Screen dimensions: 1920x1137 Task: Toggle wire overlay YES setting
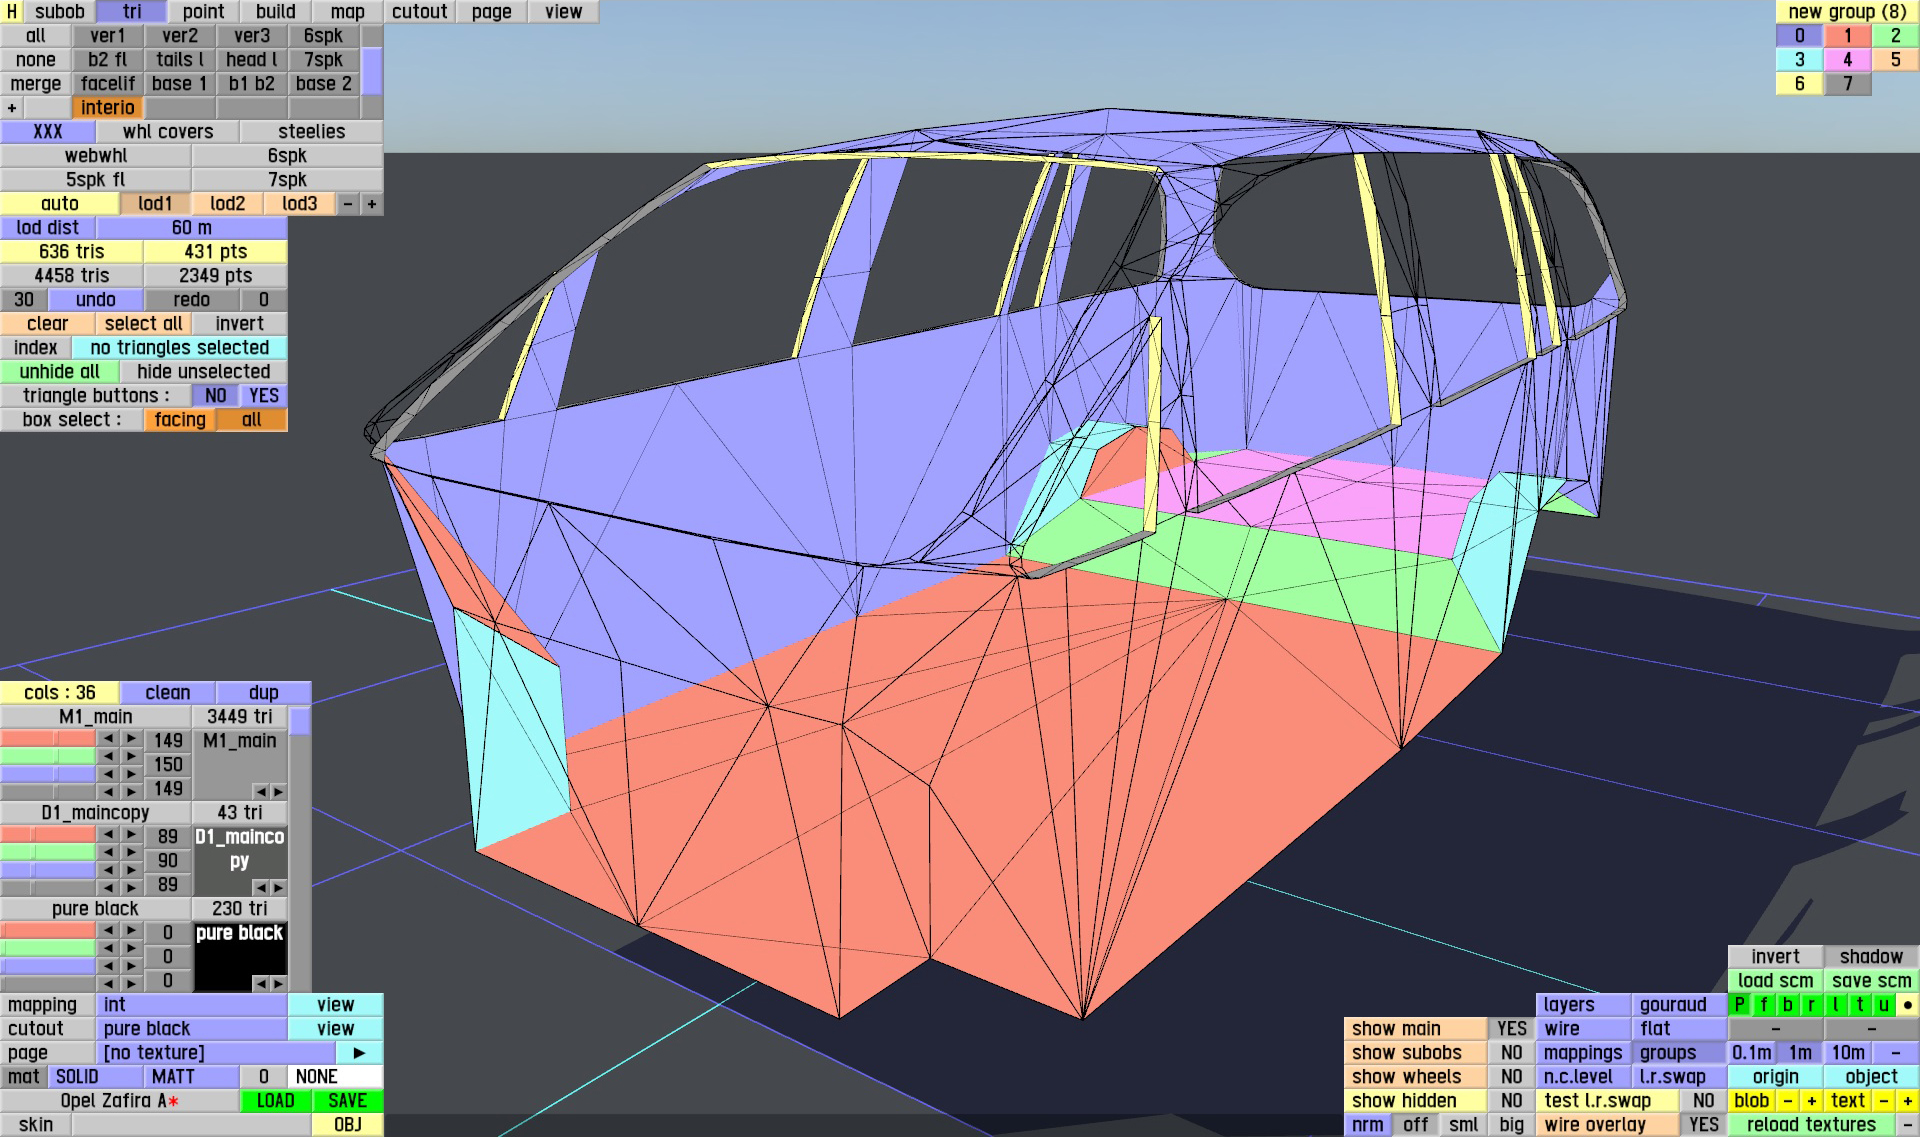(1703, 1125)
